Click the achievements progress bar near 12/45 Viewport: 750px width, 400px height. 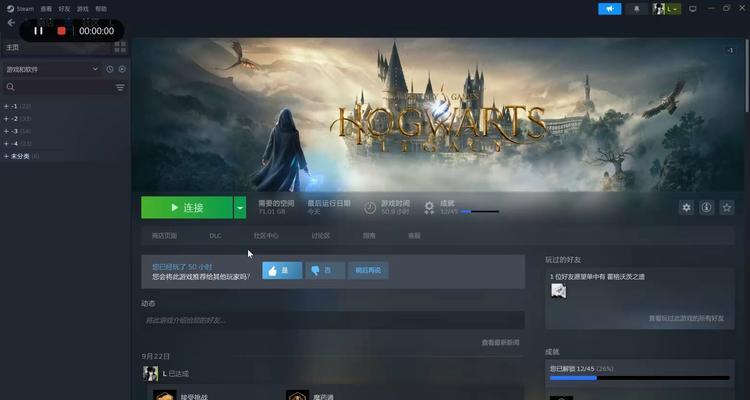tap(480, 211)
